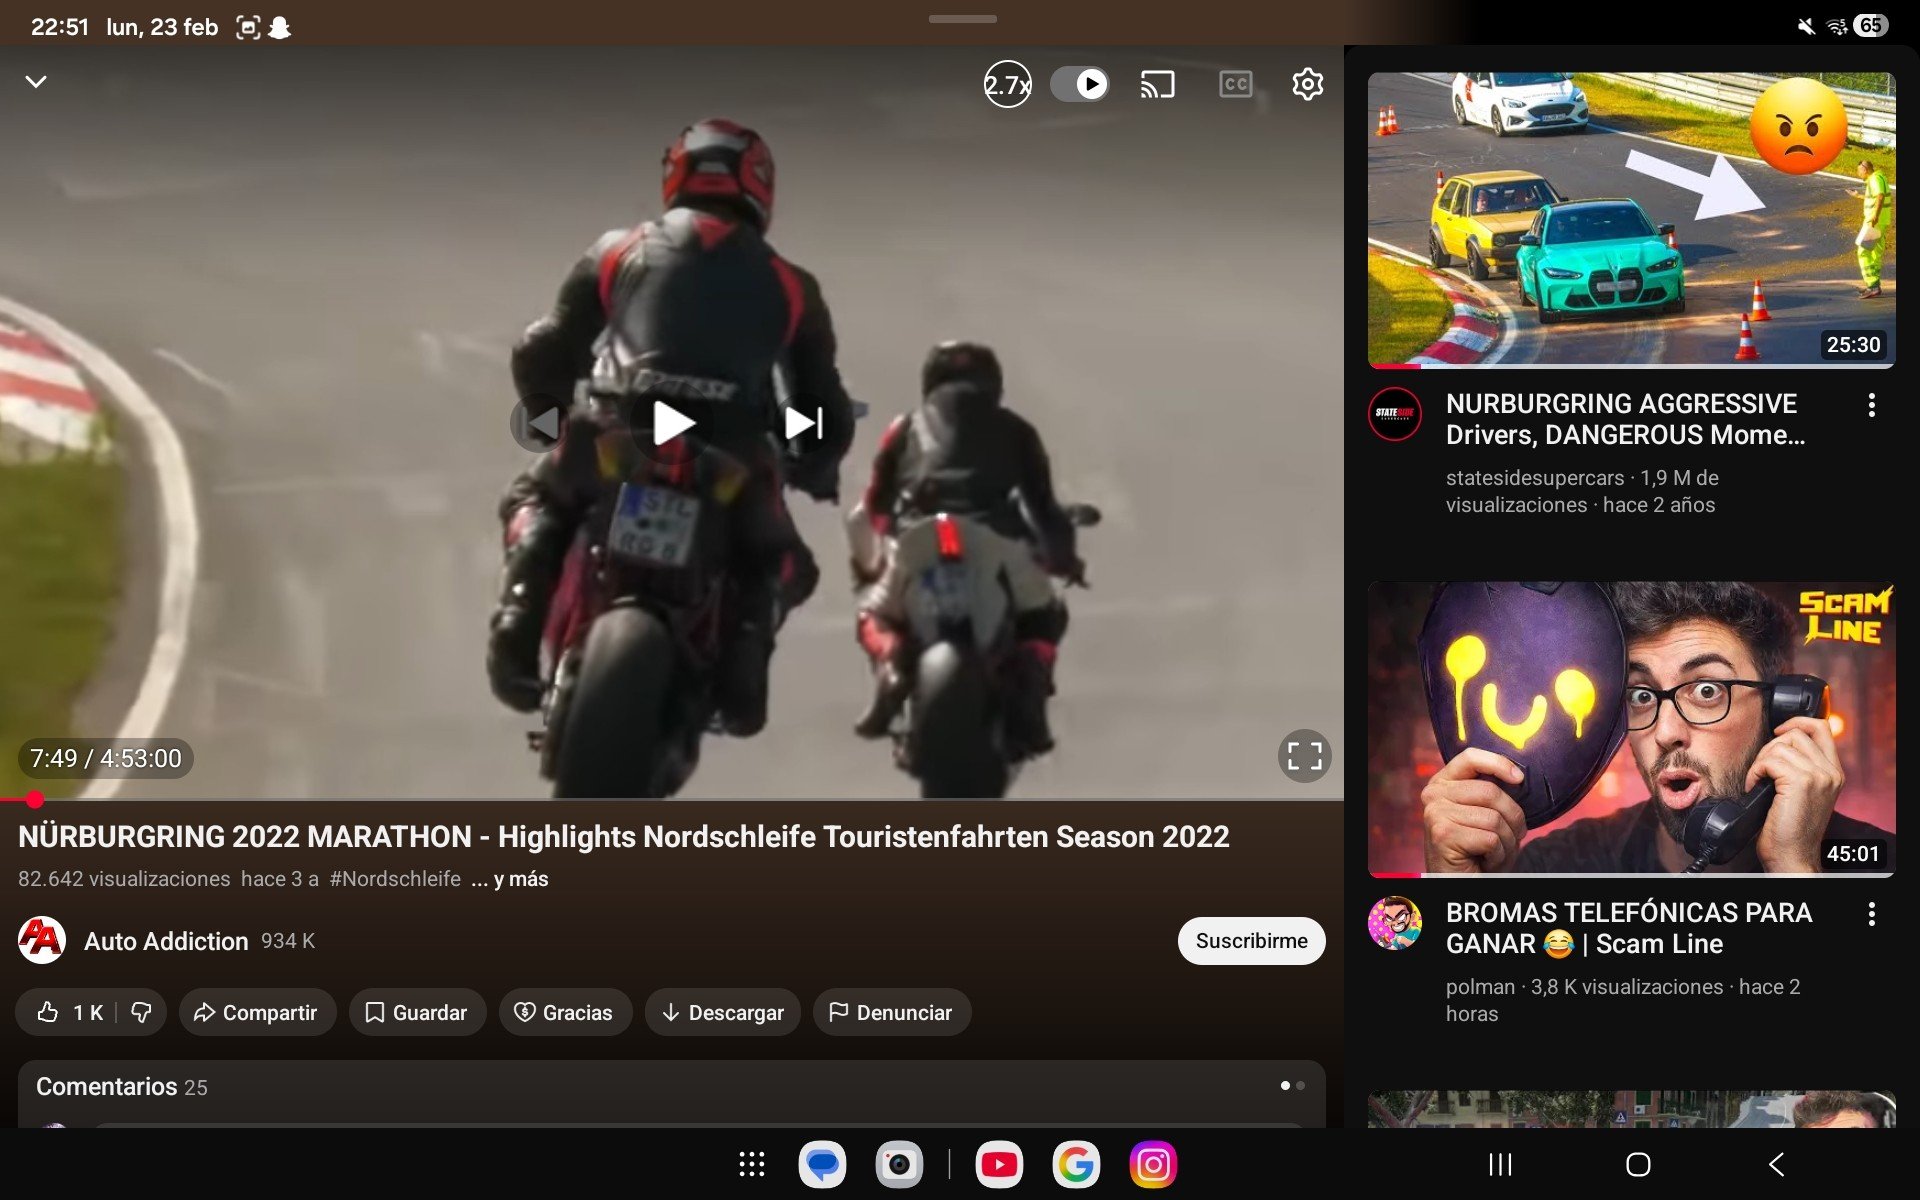
Task: Expand description via '... y más'
Action: [x=511, y=879]
